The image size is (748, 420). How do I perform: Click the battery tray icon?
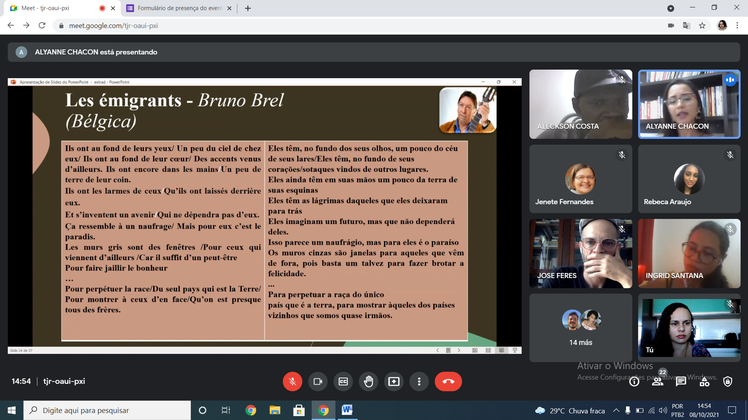tap(640, 410)
